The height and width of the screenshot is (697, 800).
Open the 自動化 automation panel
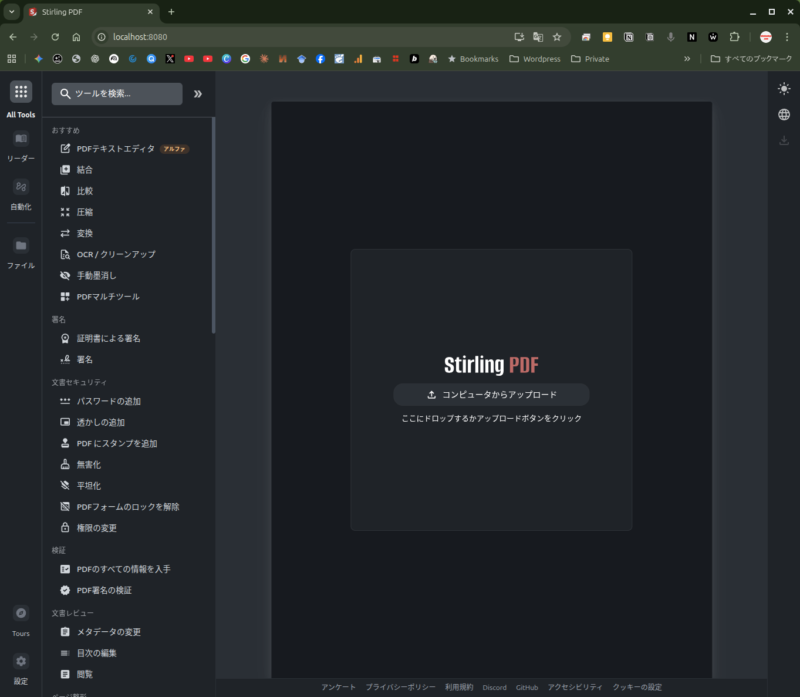[x=21, y=187]
